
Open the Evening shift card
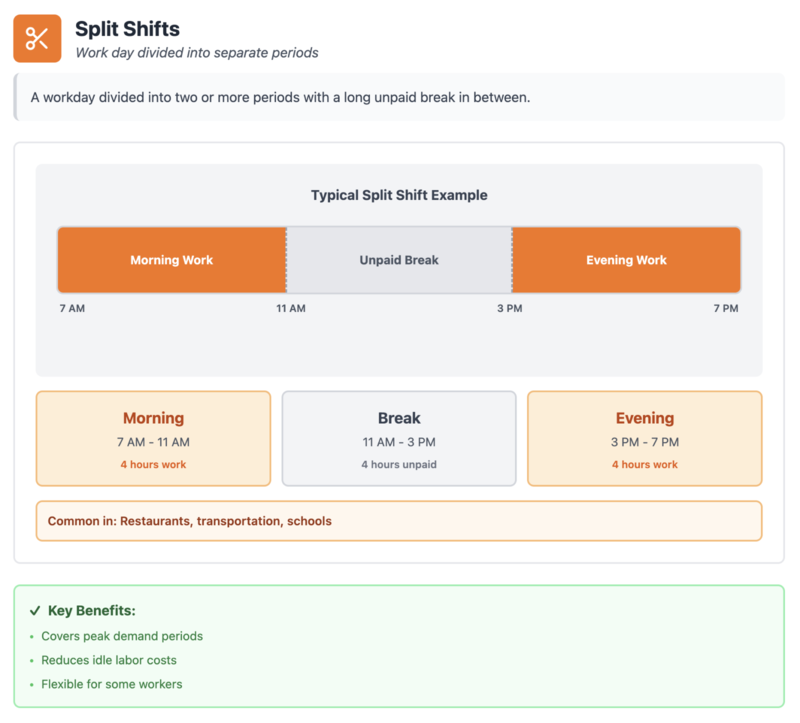coord(645,438)
